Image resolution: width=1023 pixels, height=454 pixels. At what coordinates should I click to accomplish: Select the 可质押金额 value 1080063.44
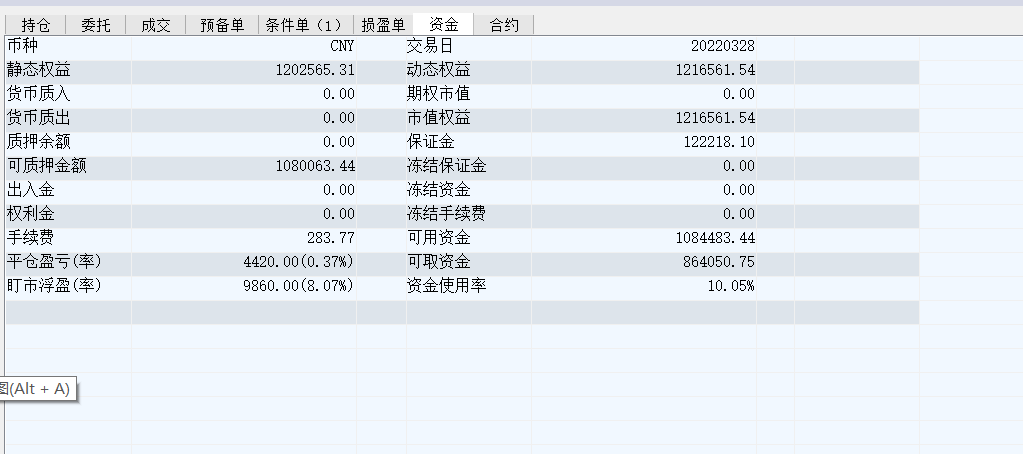point(315,166)
